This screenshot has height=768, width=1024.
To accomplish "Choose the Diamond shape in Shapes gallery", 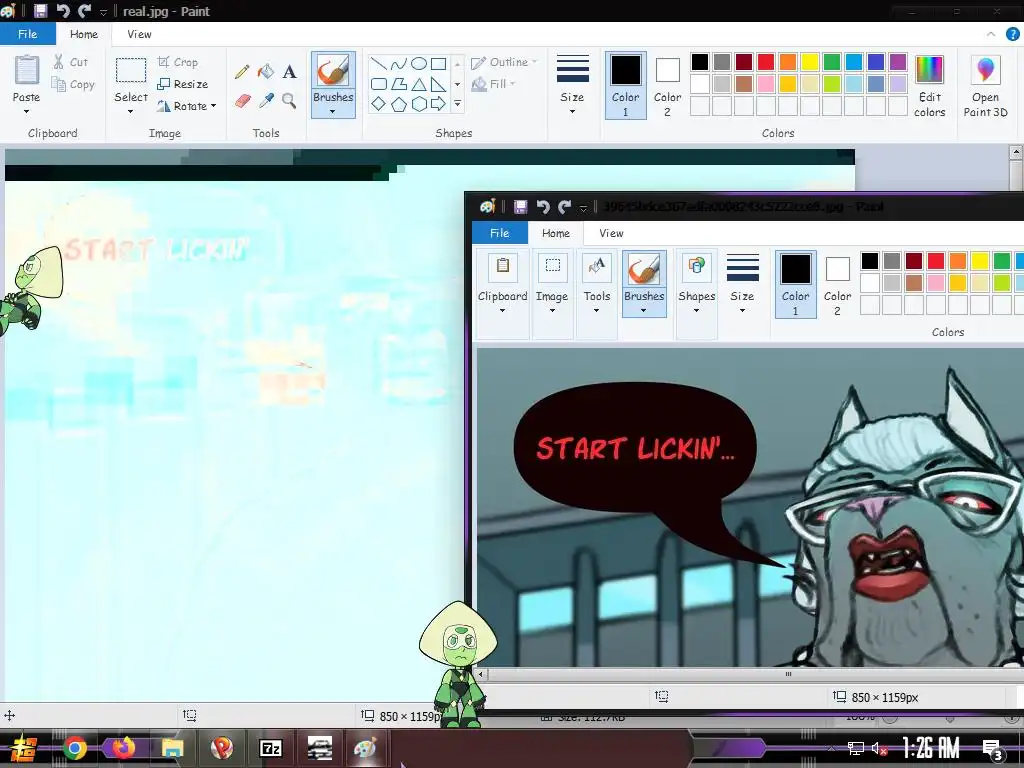I will pyautogui.click(x=378, y=104).
